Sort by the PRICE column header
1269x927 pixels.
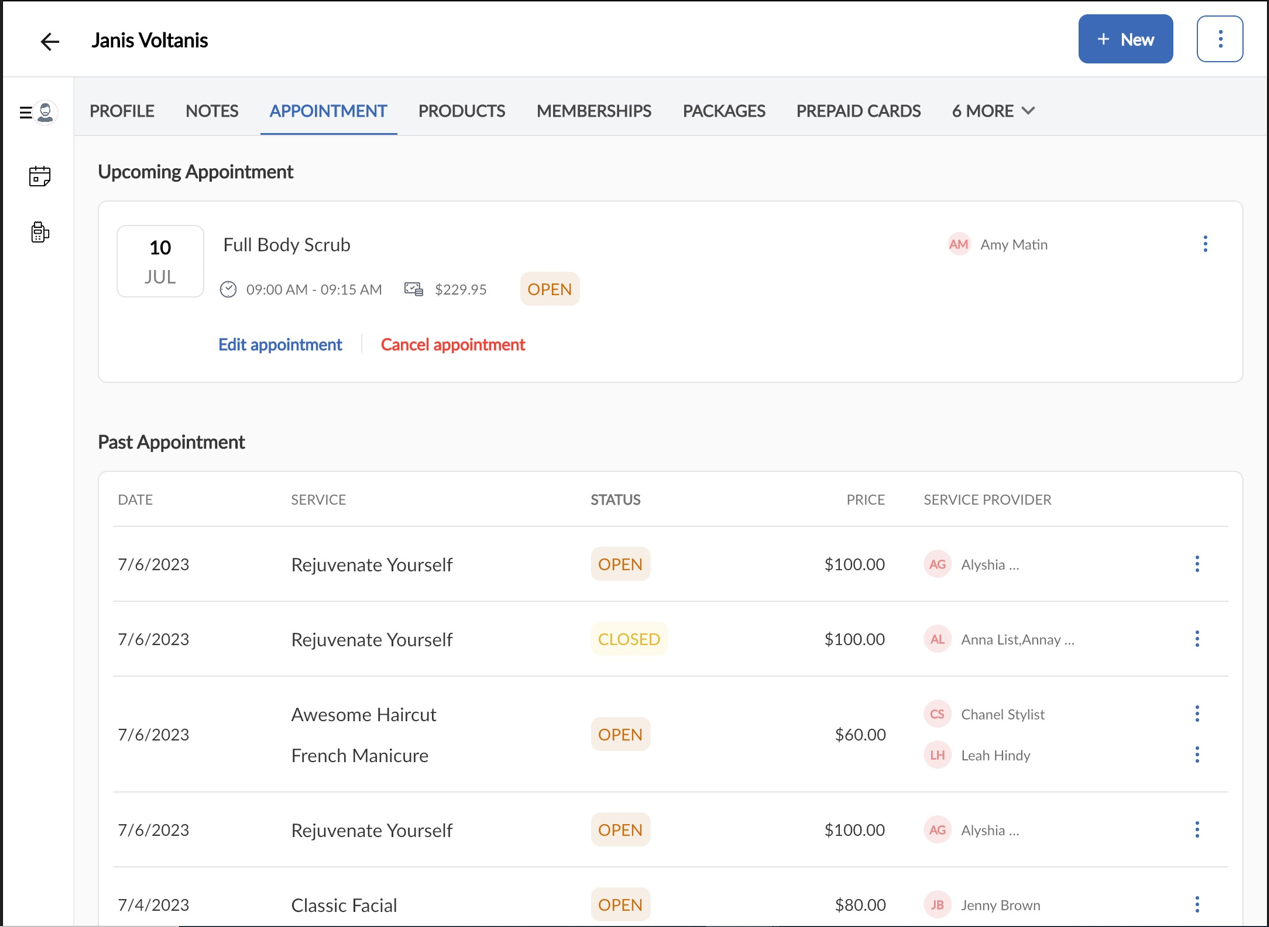point(865,499)
